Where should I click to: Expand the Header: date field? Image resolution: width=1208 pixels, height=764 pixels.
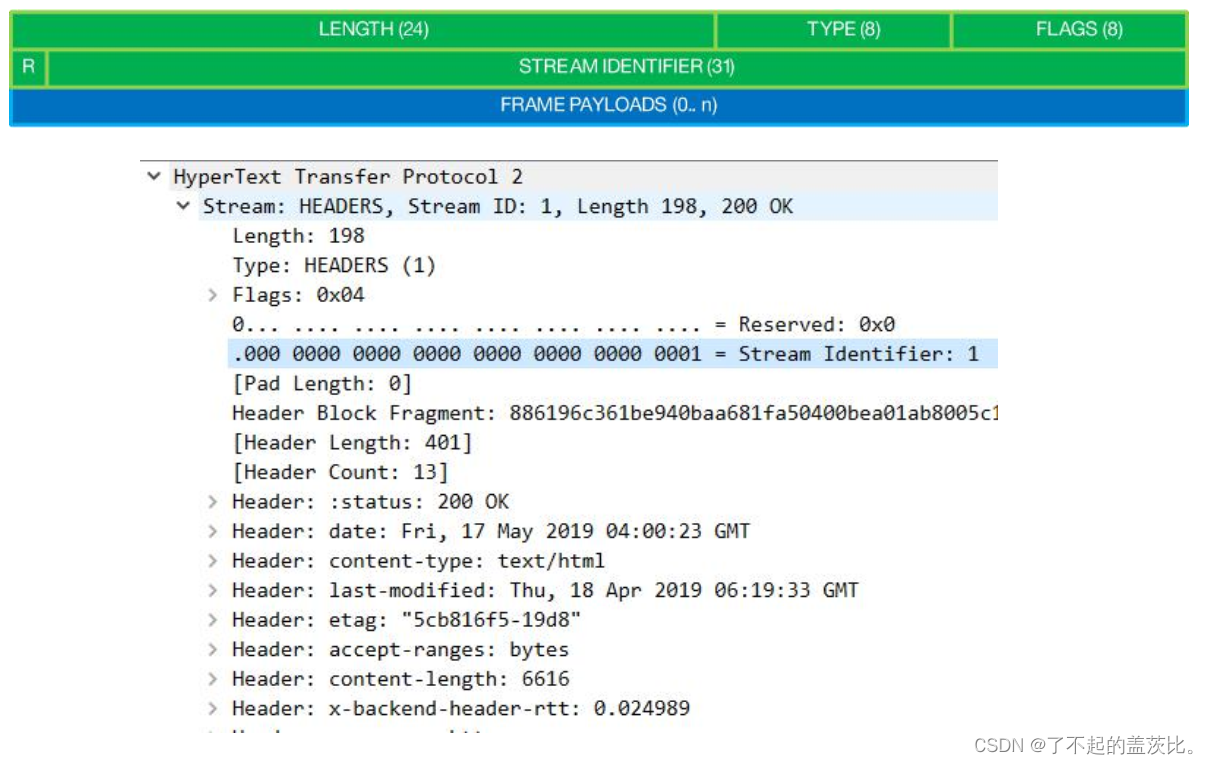212,531
